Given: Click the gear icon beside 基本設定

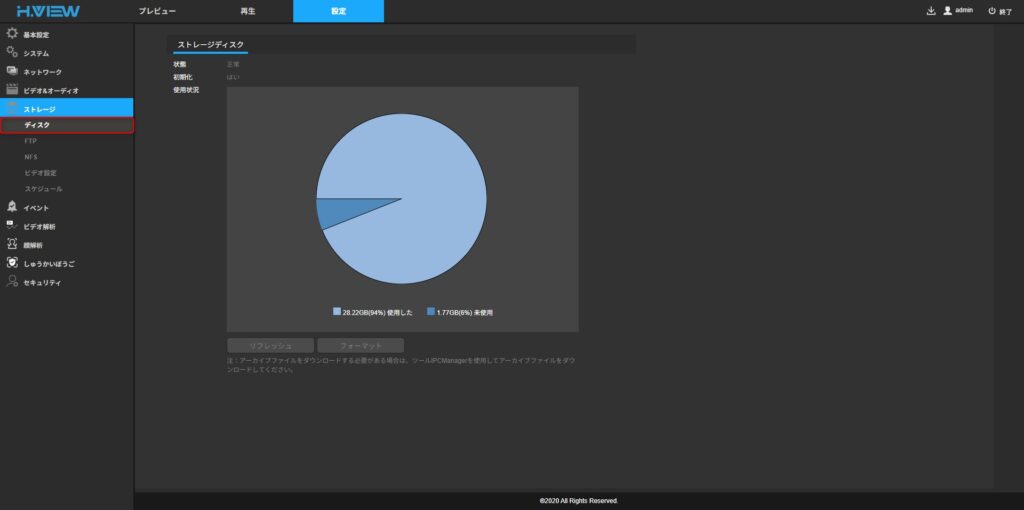Looking at the screenshot, I should 12,34.
